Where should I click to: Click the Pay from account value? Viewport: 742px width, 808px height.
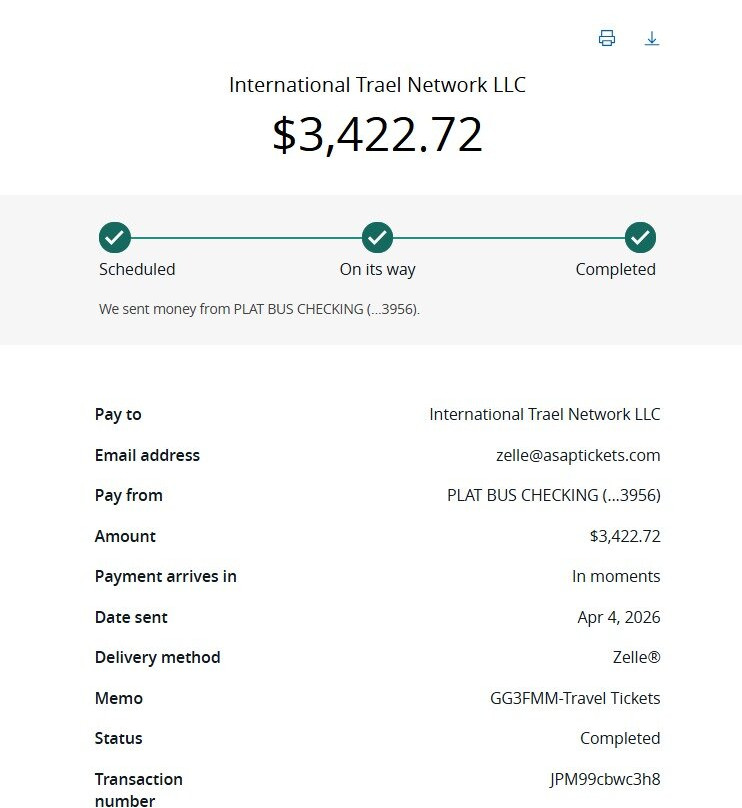click(x=553, y=495)
